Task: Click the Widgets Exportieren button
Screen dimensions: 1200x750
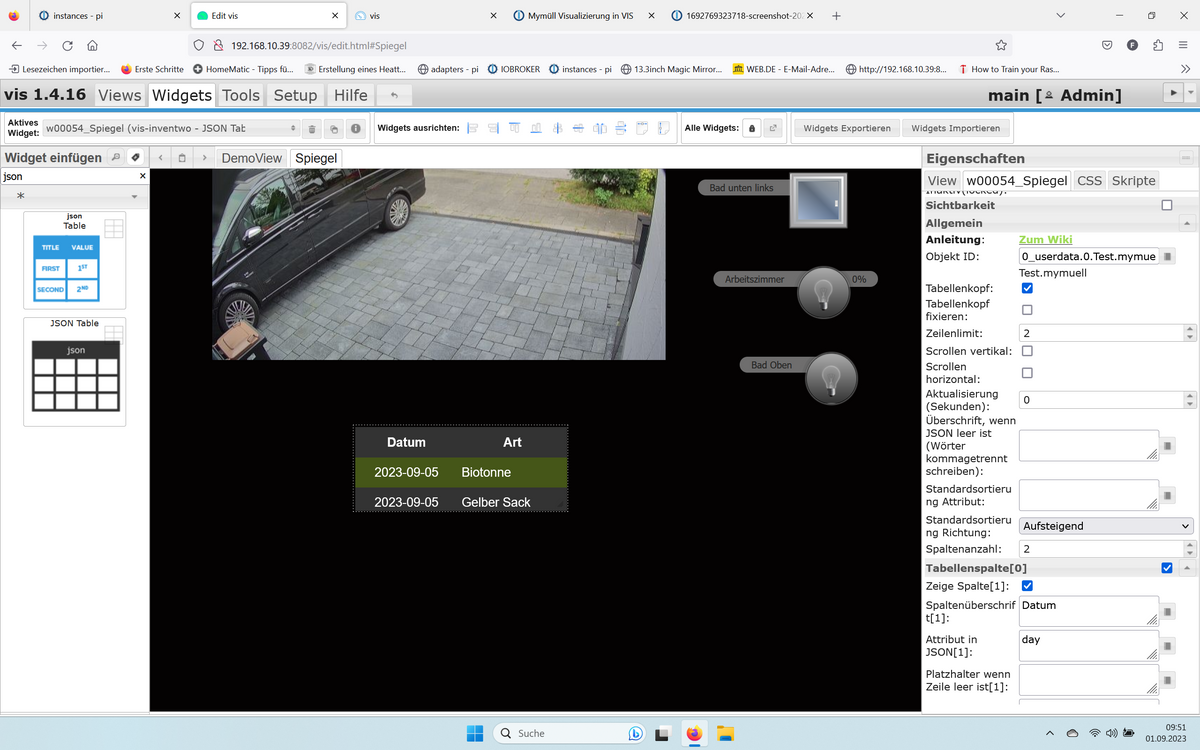Action: click(x=846, y=129)
